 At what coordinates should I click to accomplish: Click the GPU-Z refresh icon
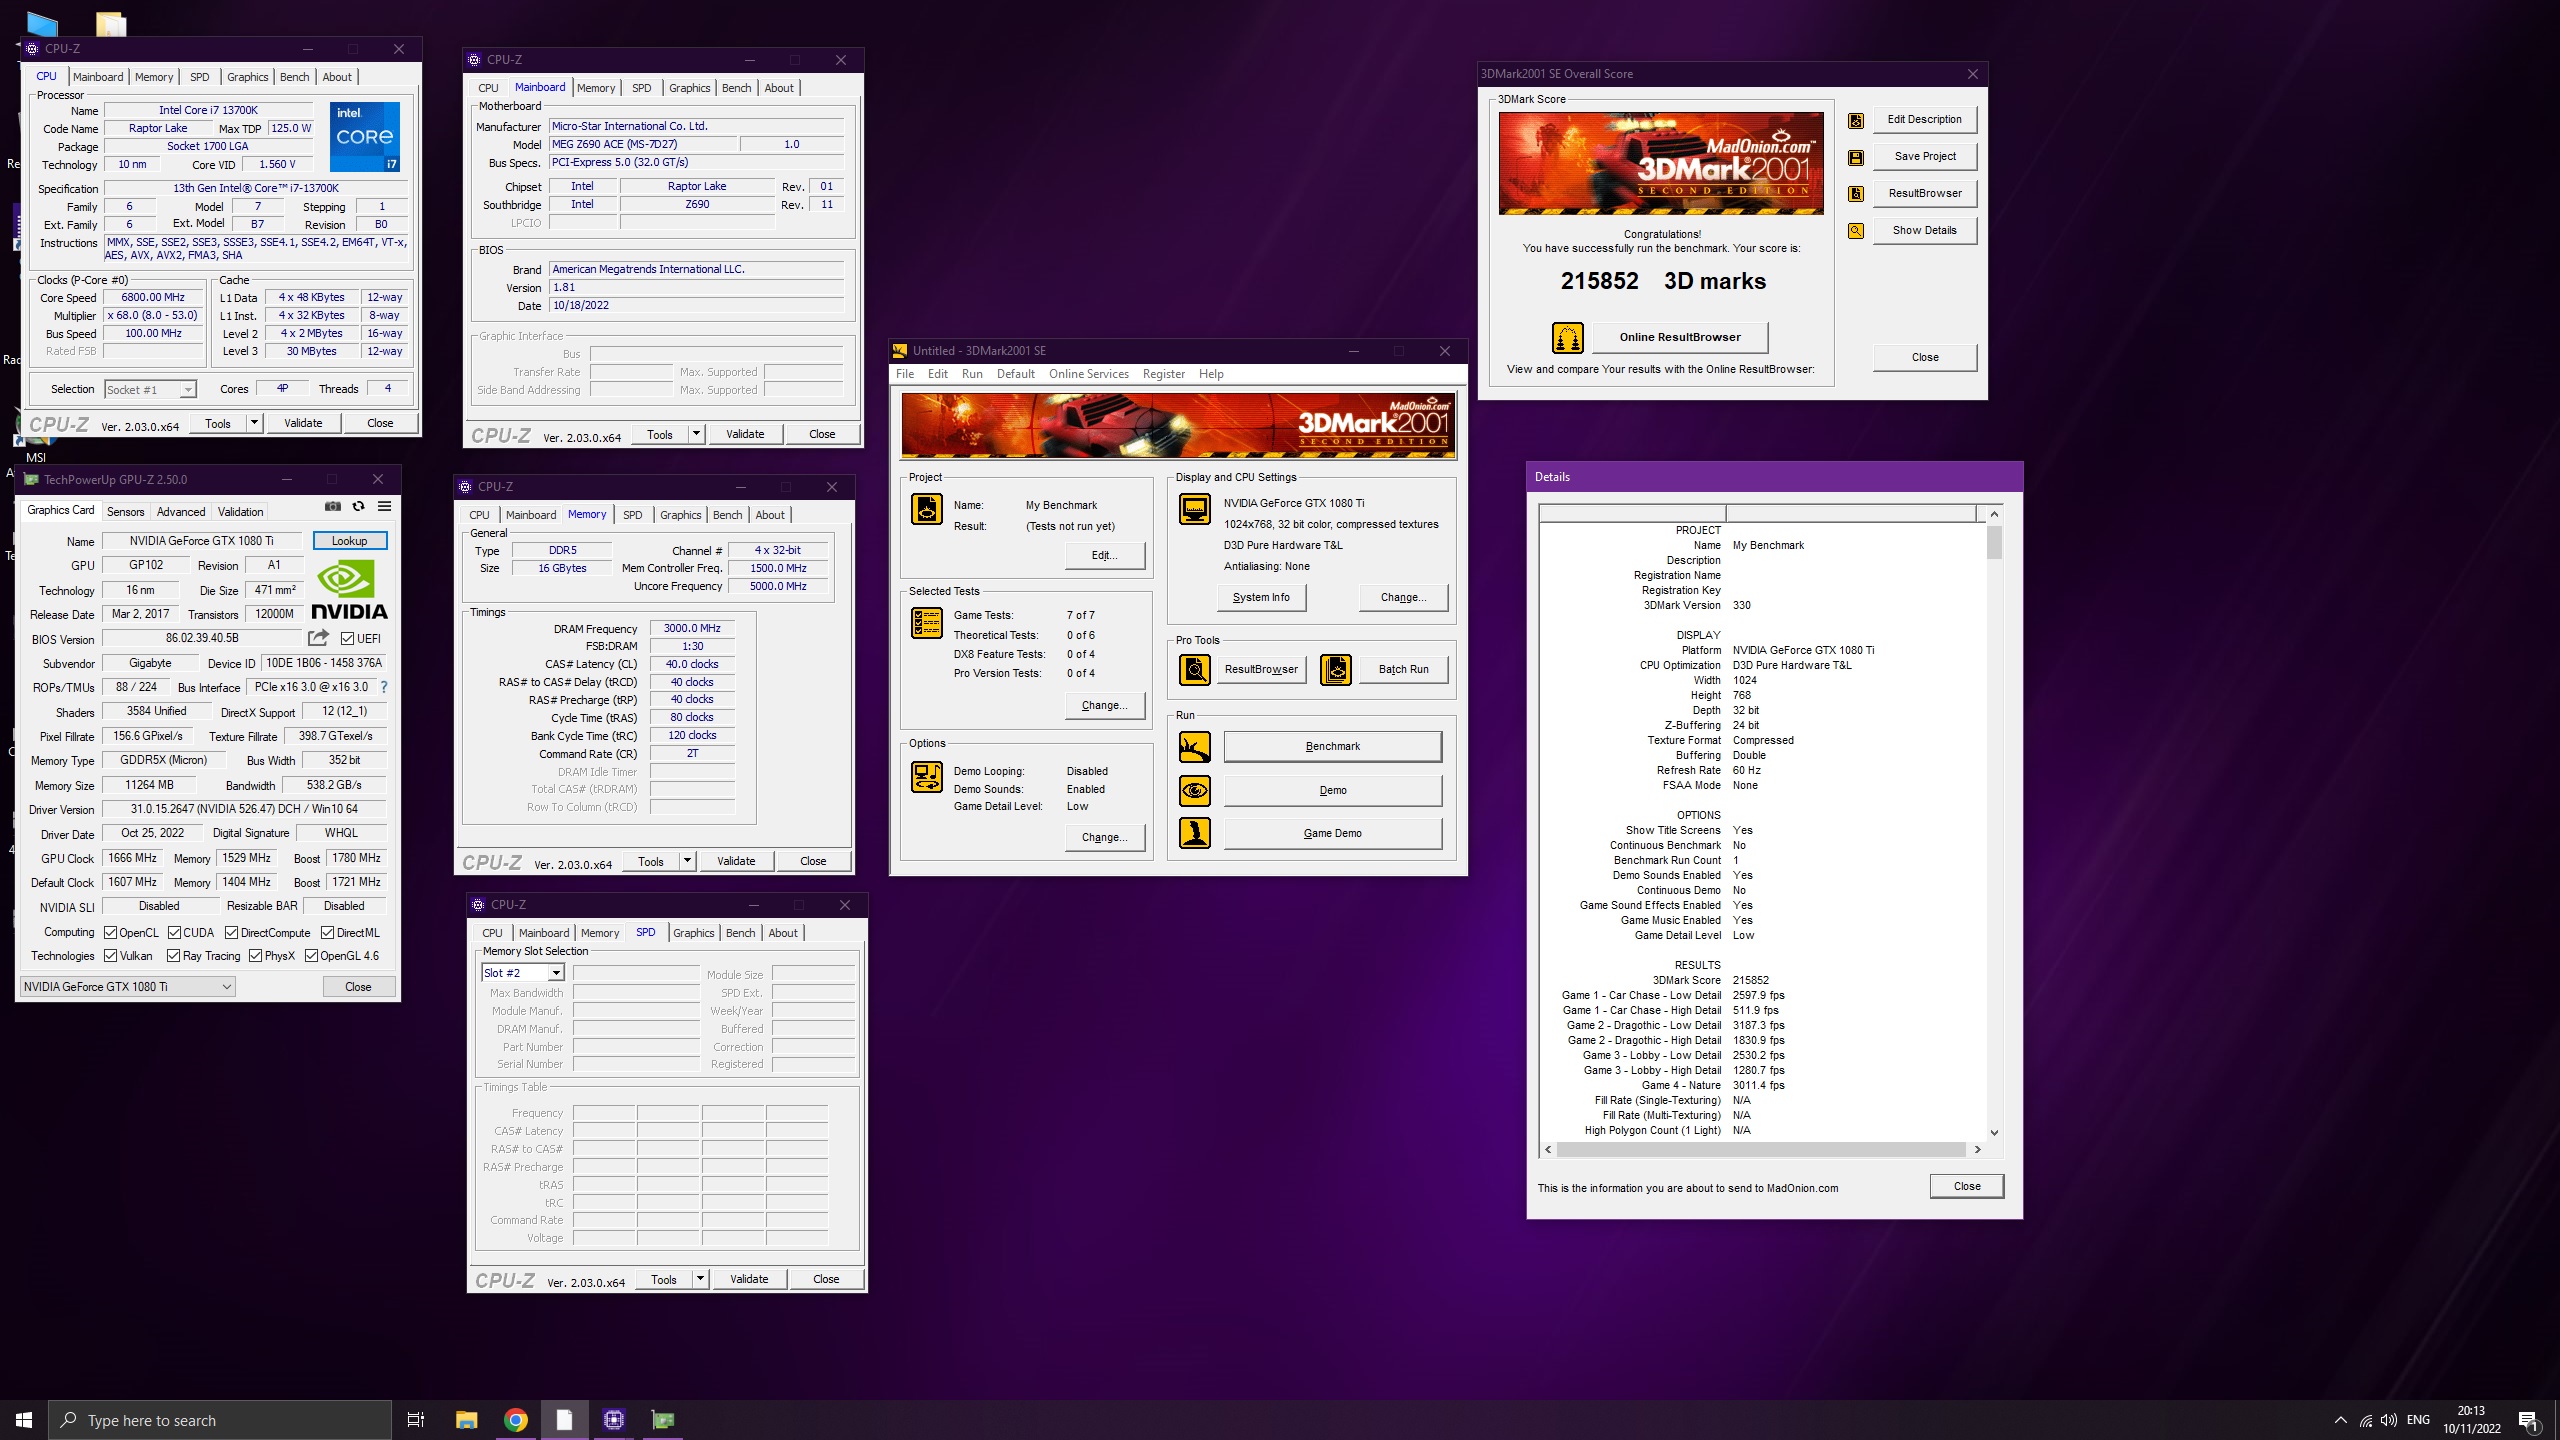coord(358,507)
